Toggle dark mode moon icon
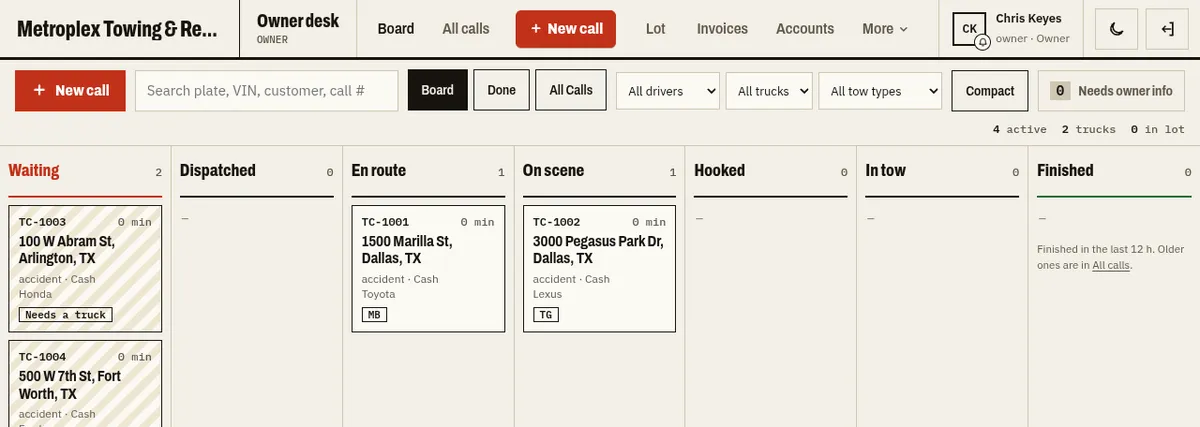Image resolution: width=1200 pixels, height=427 pixels. [1117, 29]
